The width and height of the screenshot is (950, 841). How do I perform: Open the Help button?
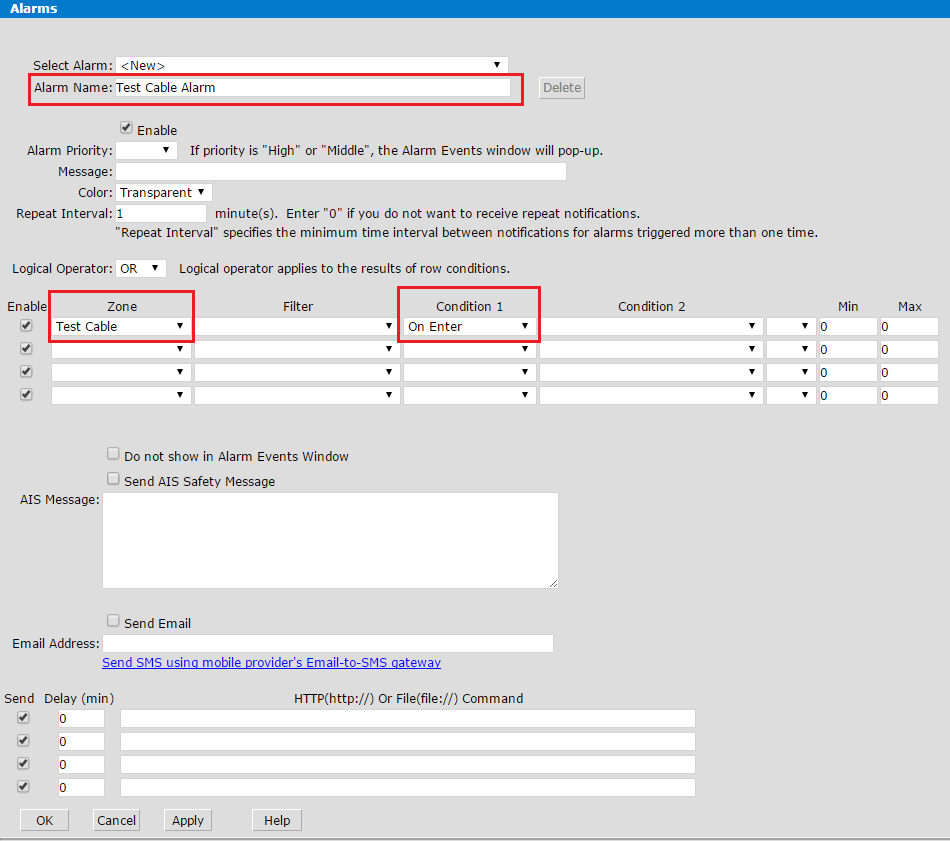pyautogui.click(x=277, y=821)
